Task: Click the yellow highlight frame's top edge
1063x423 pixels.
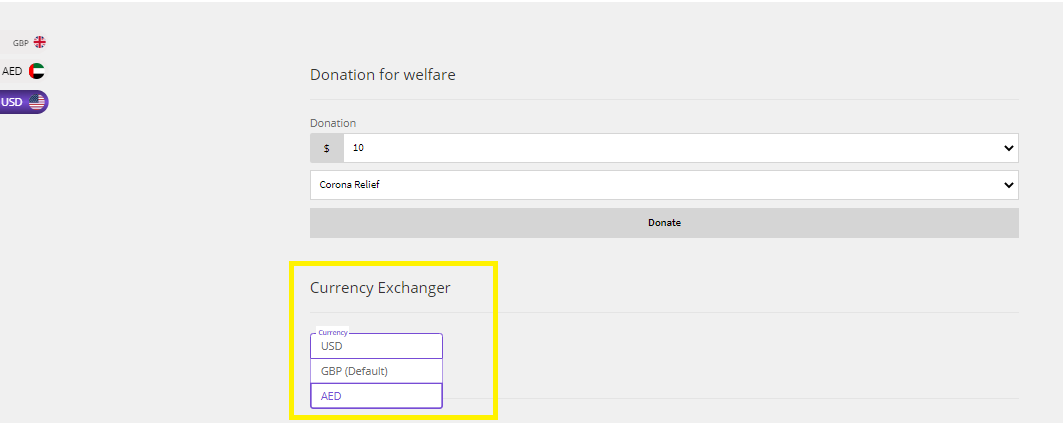Action: (x=393, y=264)
